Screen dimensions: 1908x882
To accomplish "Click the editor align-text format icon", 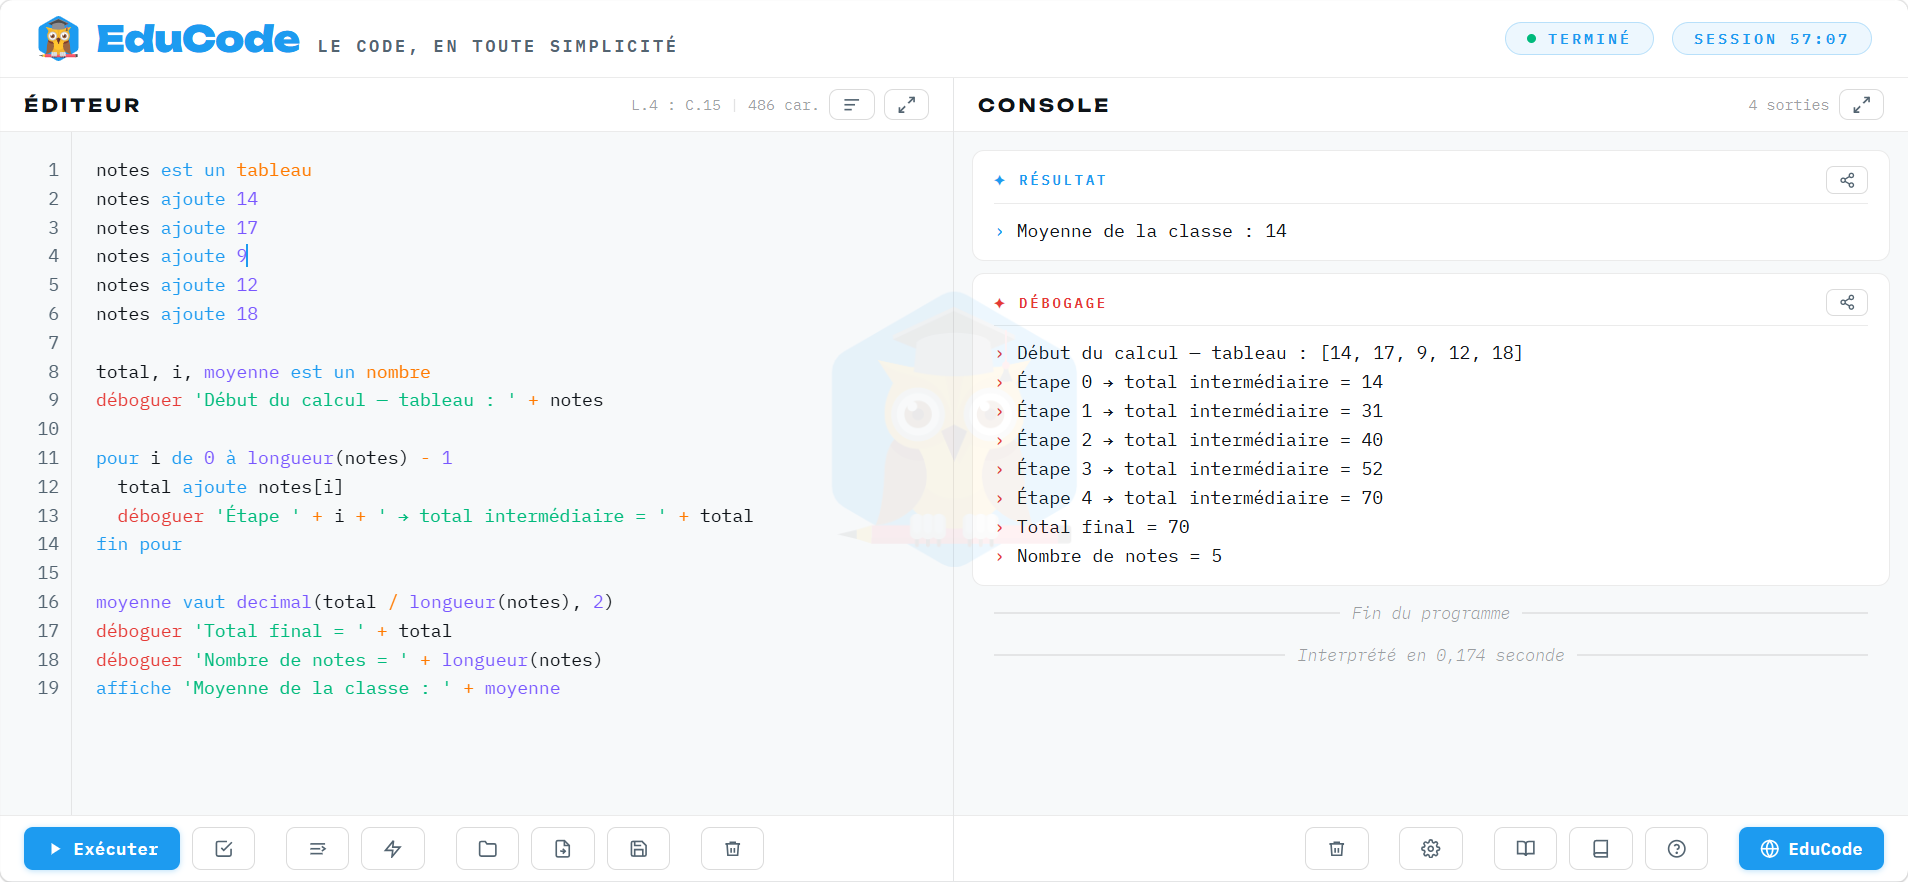I will point(852,105).
